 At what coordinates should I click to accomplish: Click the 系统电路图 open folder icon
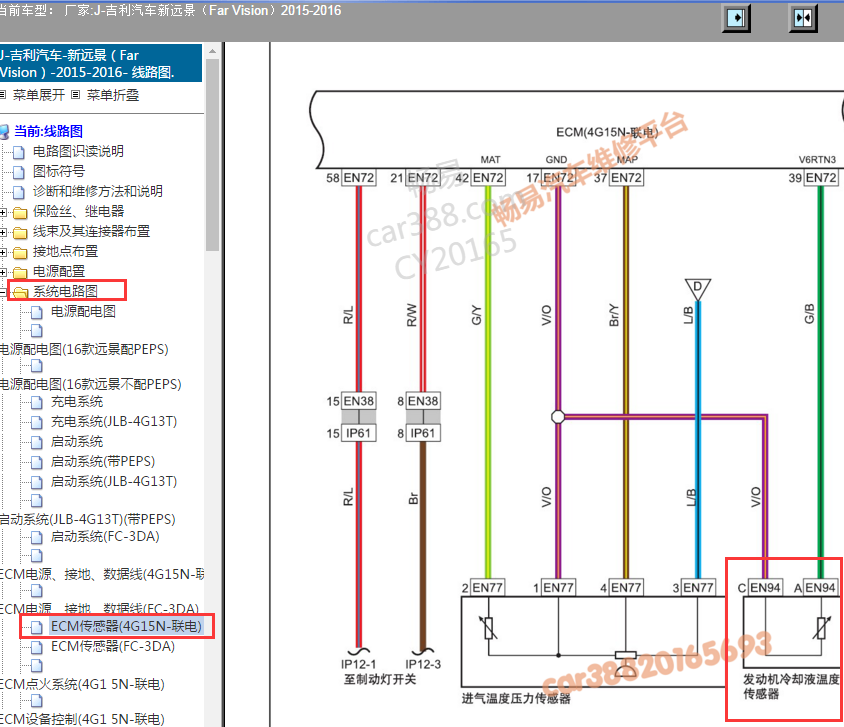[x=20, y=292]
